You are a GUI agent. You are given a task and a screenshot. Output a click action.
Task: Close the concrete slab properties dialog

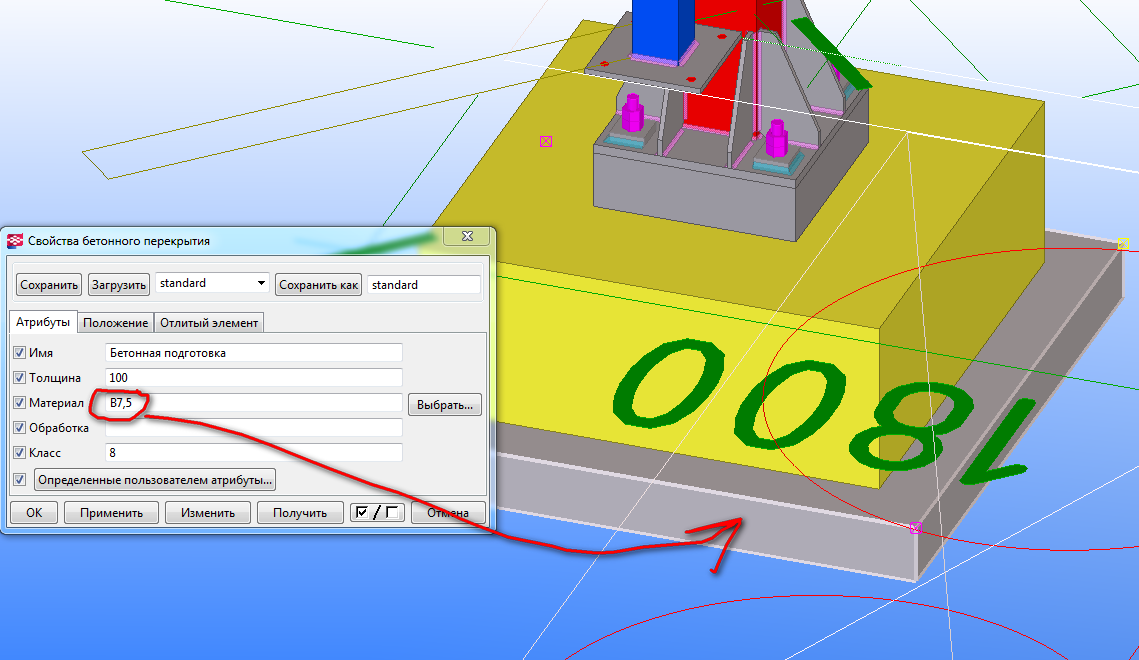pos(466,237)
